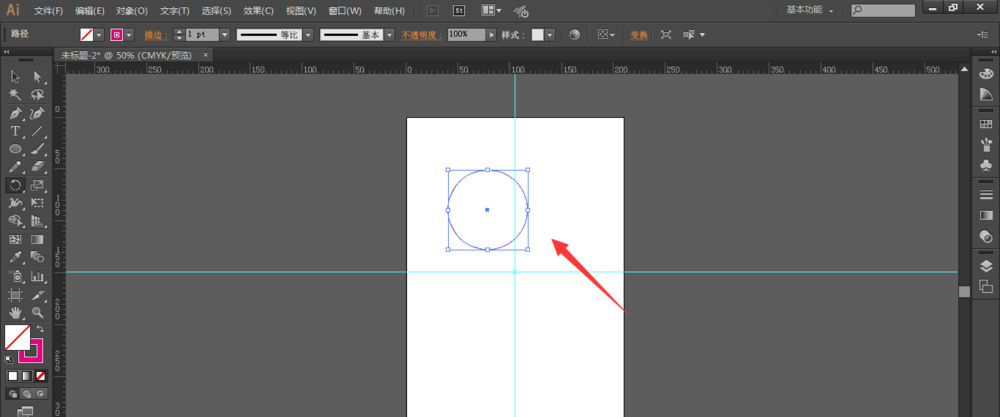The image size is (1000, 417).
Task: Select the Pencil tool
Action: click(15, 167)
